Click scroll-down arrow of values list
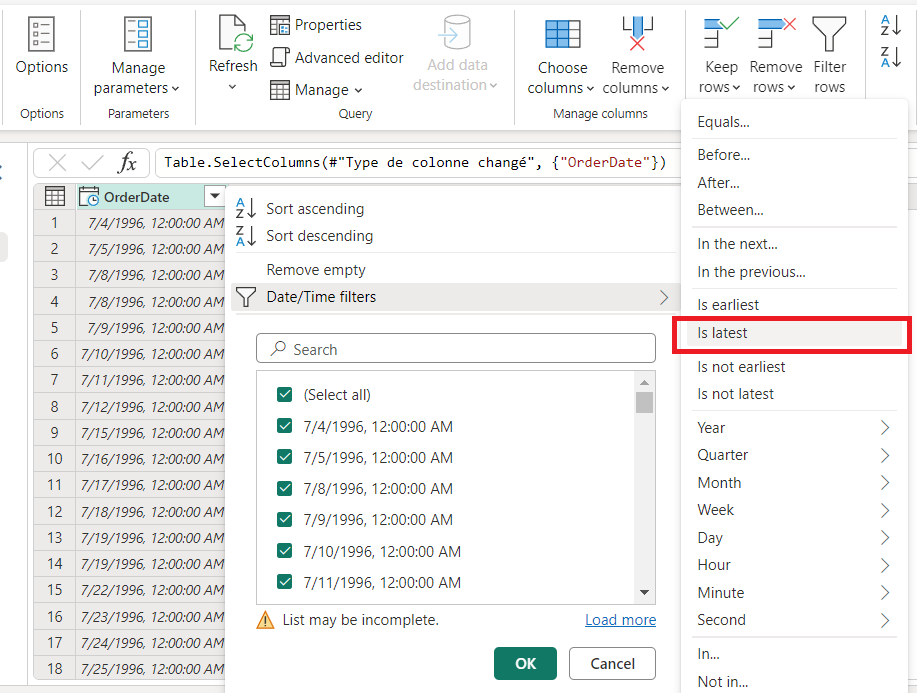This screenshot has height=693, width=917. [x=644, y=592]
